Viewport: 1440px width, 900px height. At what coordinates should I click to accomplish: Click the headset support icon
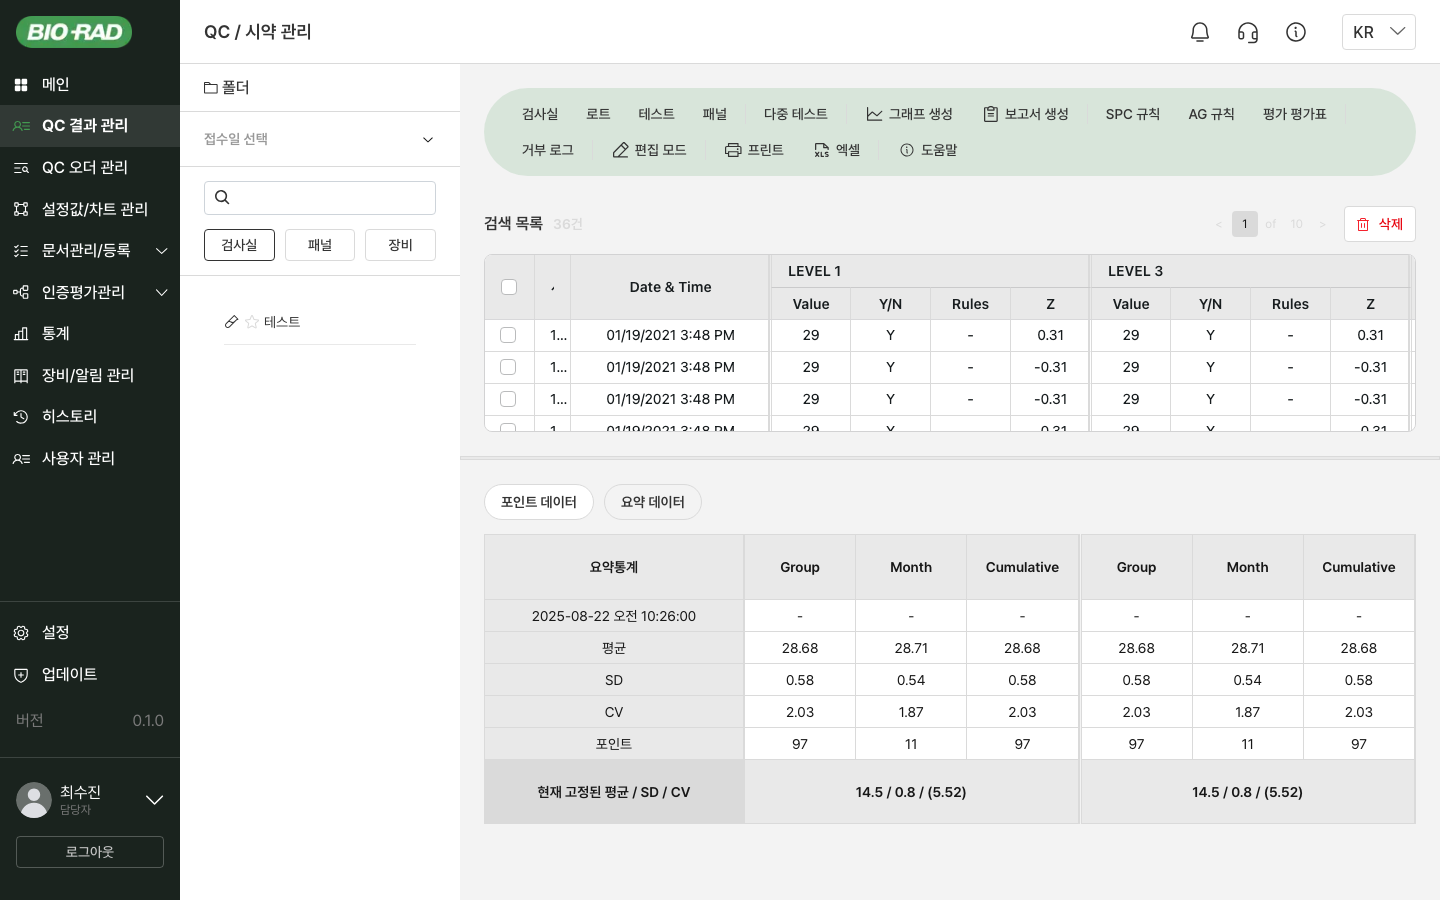click(x=1247, y=31)
